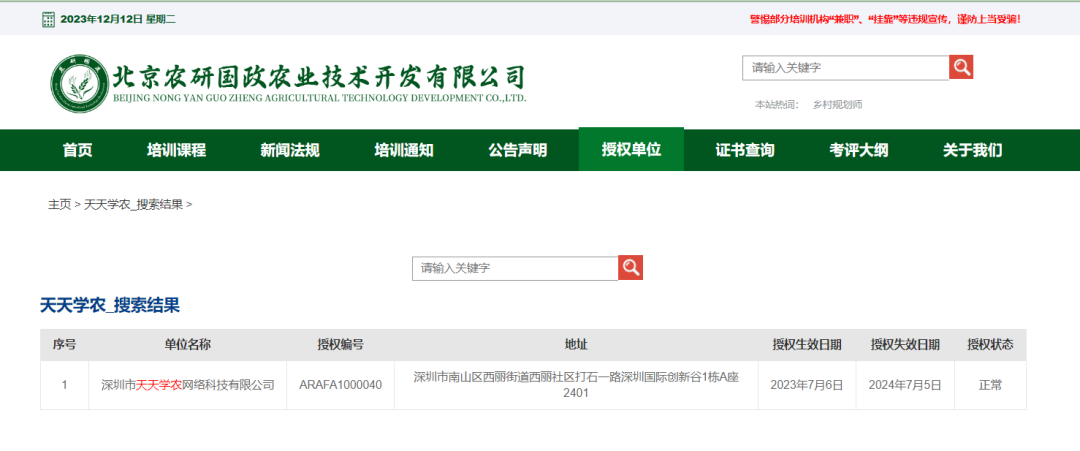The height and width of the screenshot is (451, 1080).
Task: Click the 授权失效日期 column header
Action: (x=904, y=345)
